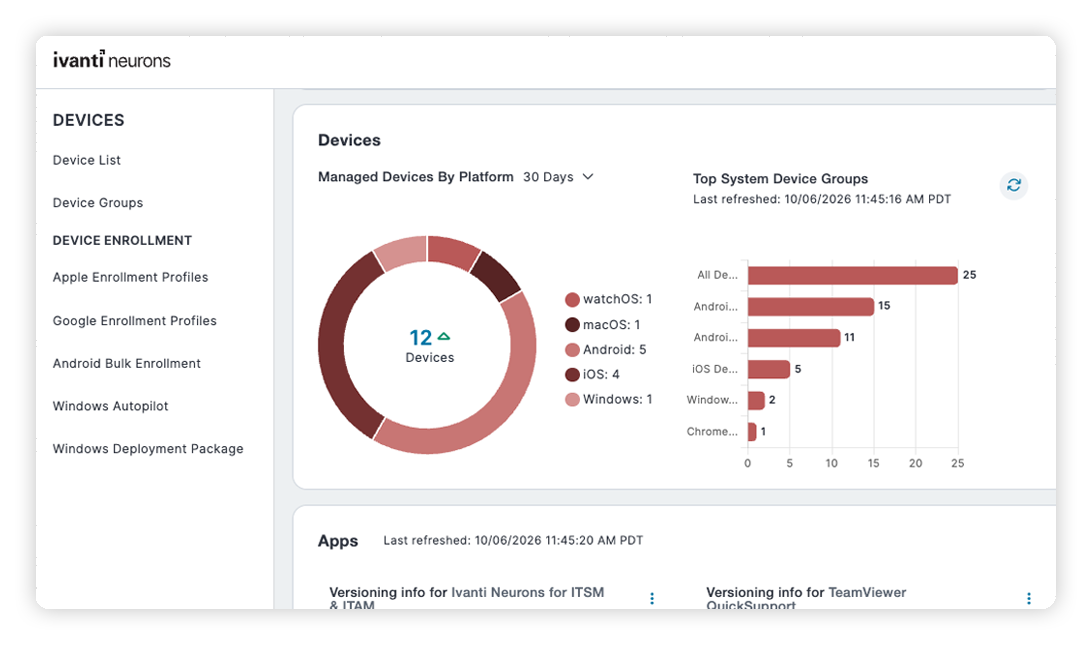Select the watchOS legend color dot
The width and height of the screenshot is (1092, 645).
coord(572,300)
